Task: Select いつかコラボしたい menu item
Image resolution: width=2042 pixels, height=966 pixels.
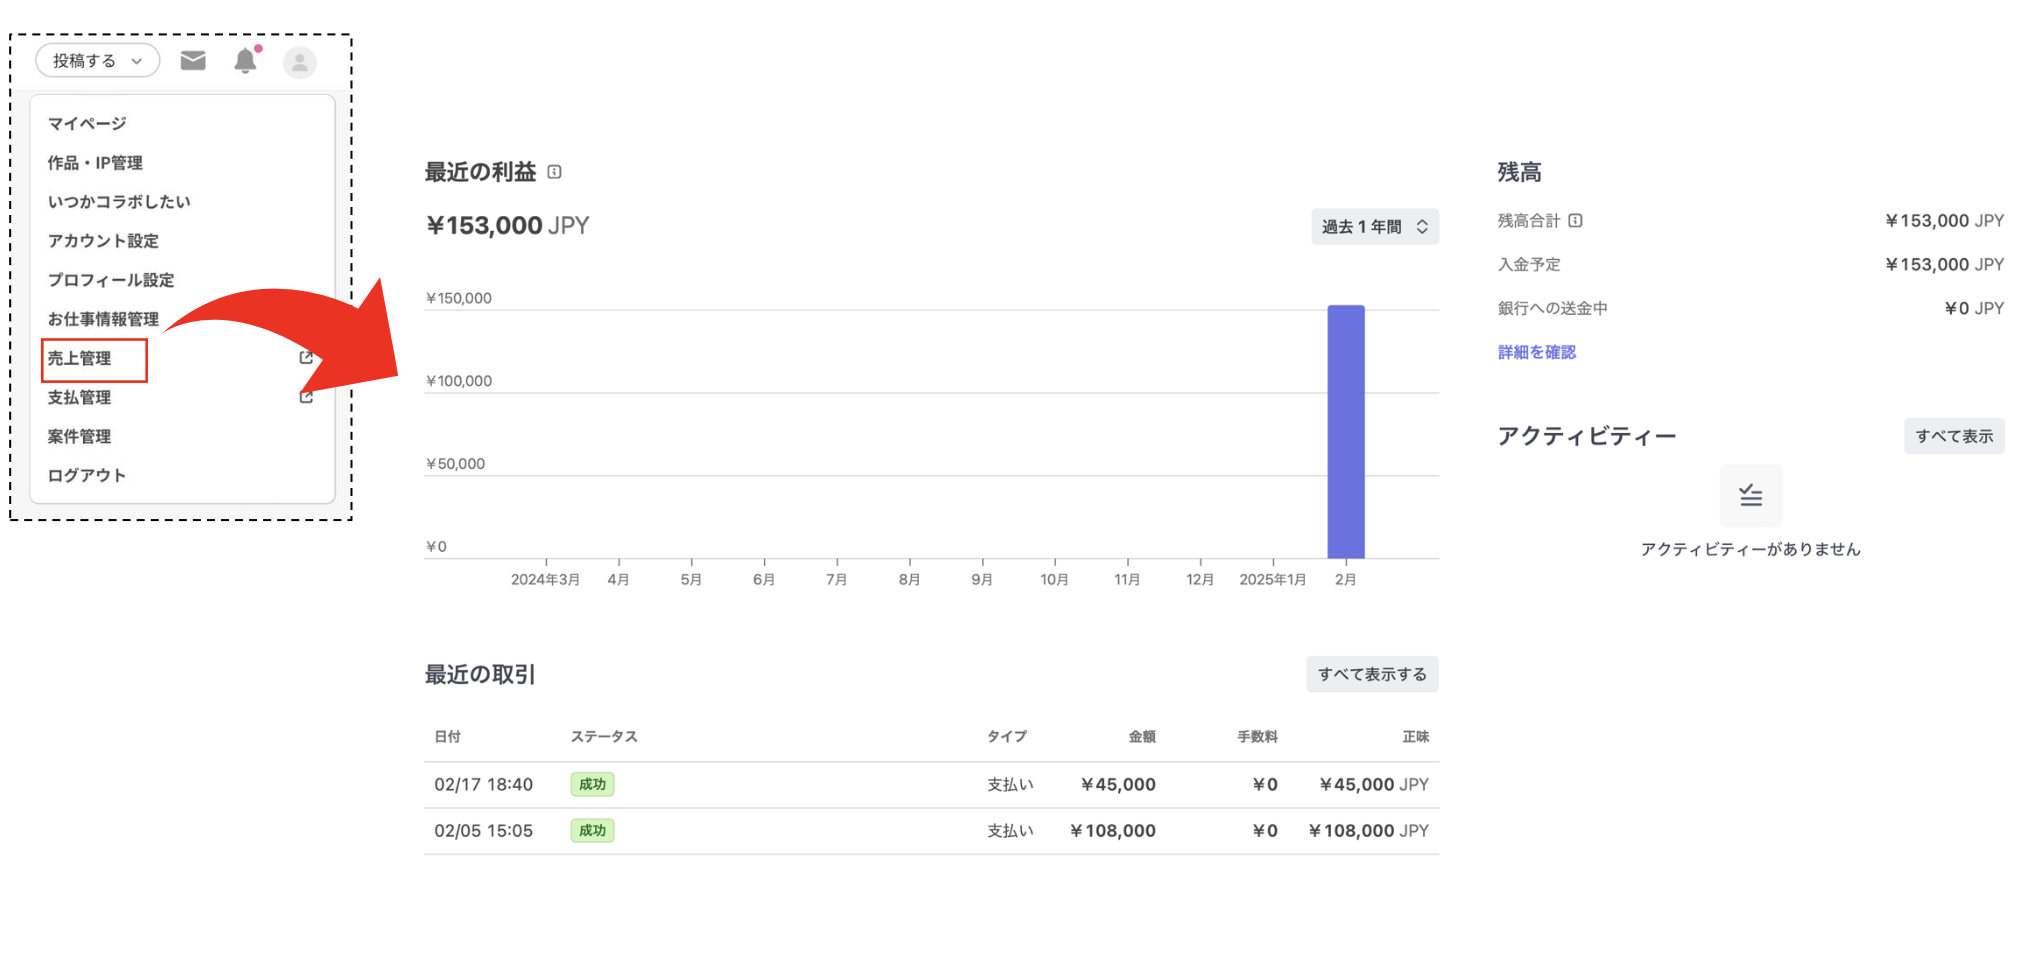Action: (x=119, y=201)
